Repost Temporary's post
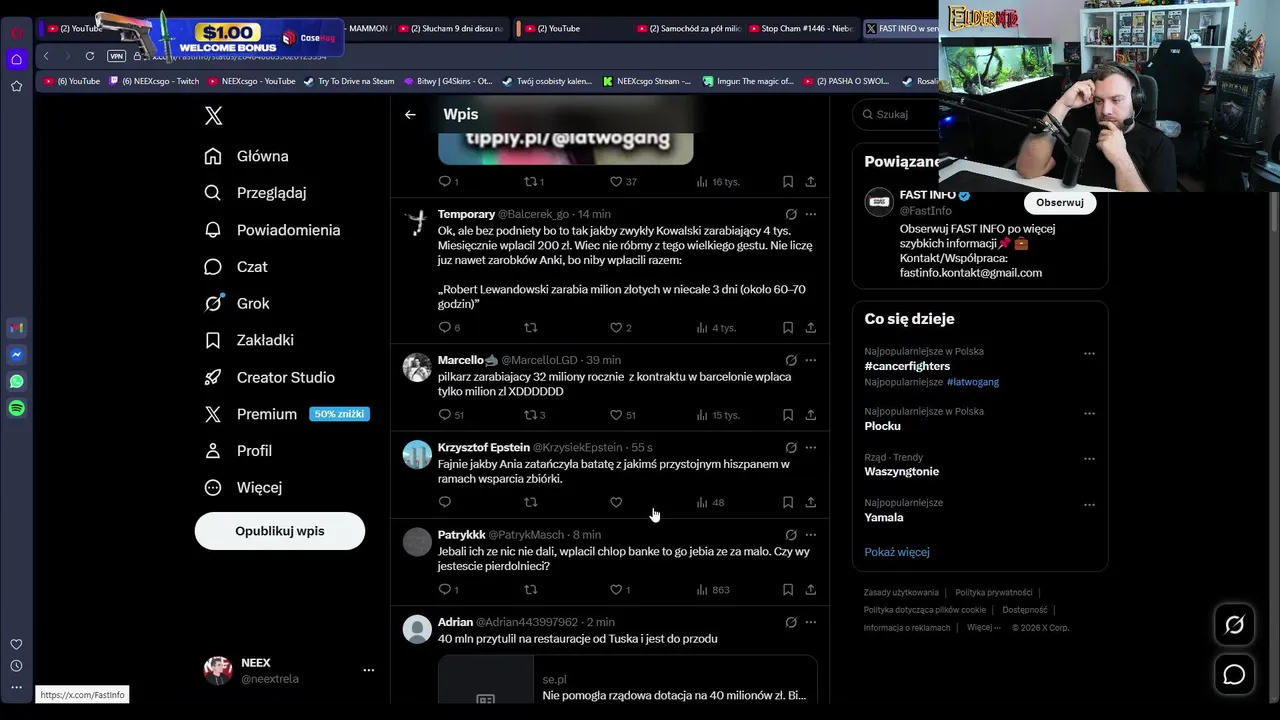Screen dimensions: 1280x720 click(x=531, y=327)
